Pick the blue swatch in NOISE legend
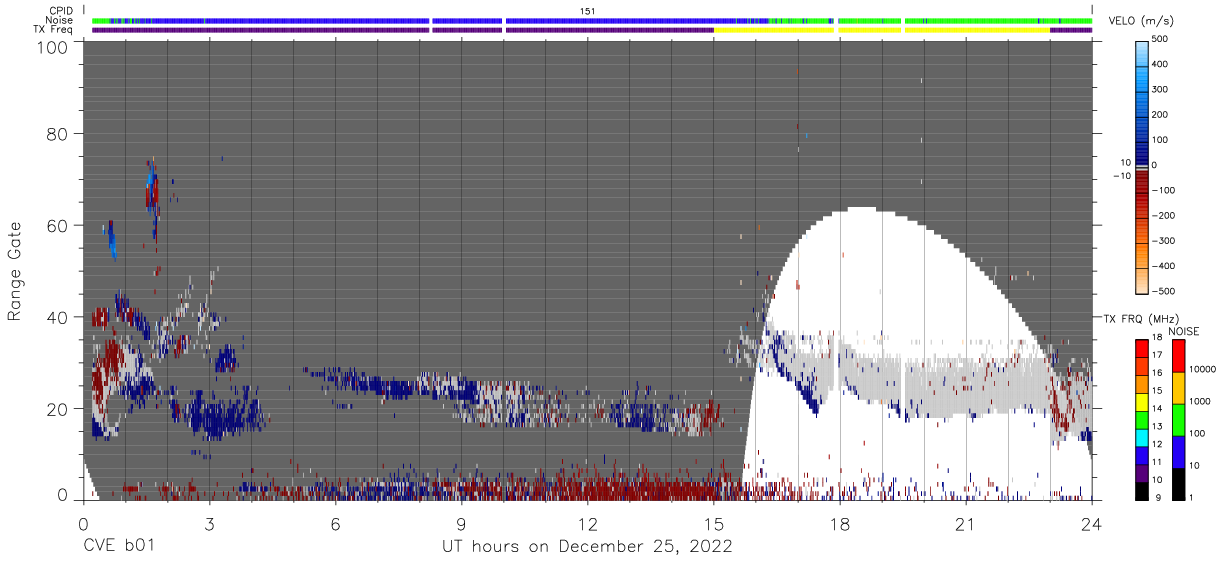The image size is (1228, 567). tap(1178, 451)
